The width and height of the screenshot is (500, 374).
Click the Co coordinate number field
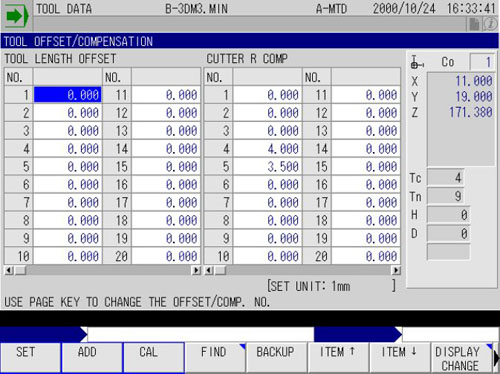click(482, 62)
